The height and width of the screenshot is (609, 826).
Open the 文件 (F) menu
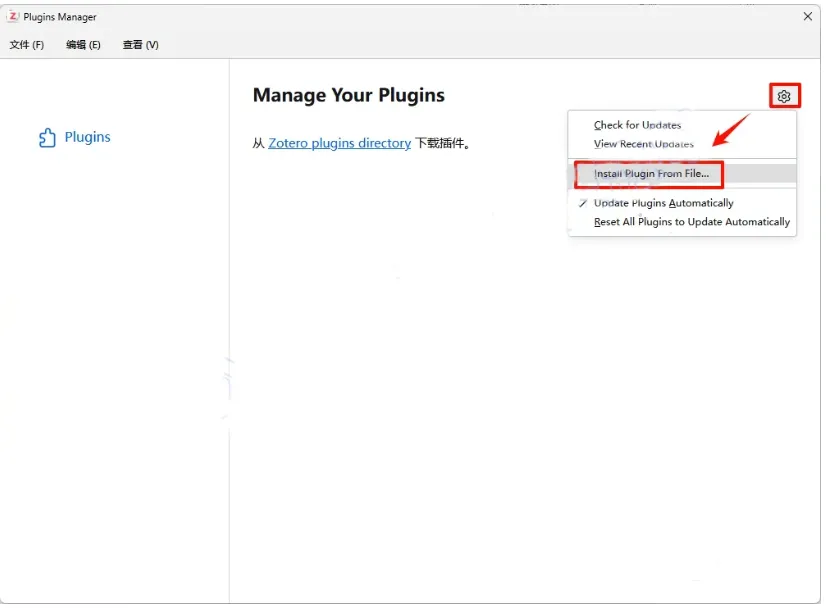point(27,45)
